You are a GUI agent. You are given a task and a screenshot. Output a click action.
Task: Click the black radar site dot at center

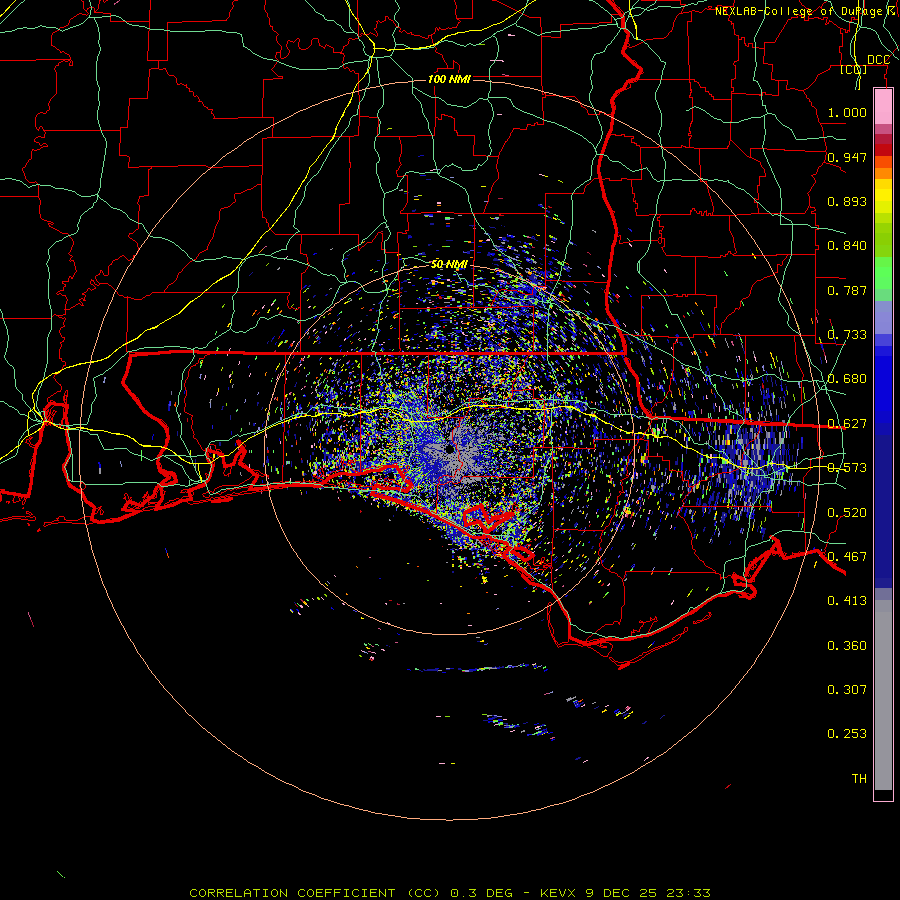tap(449, 449)
